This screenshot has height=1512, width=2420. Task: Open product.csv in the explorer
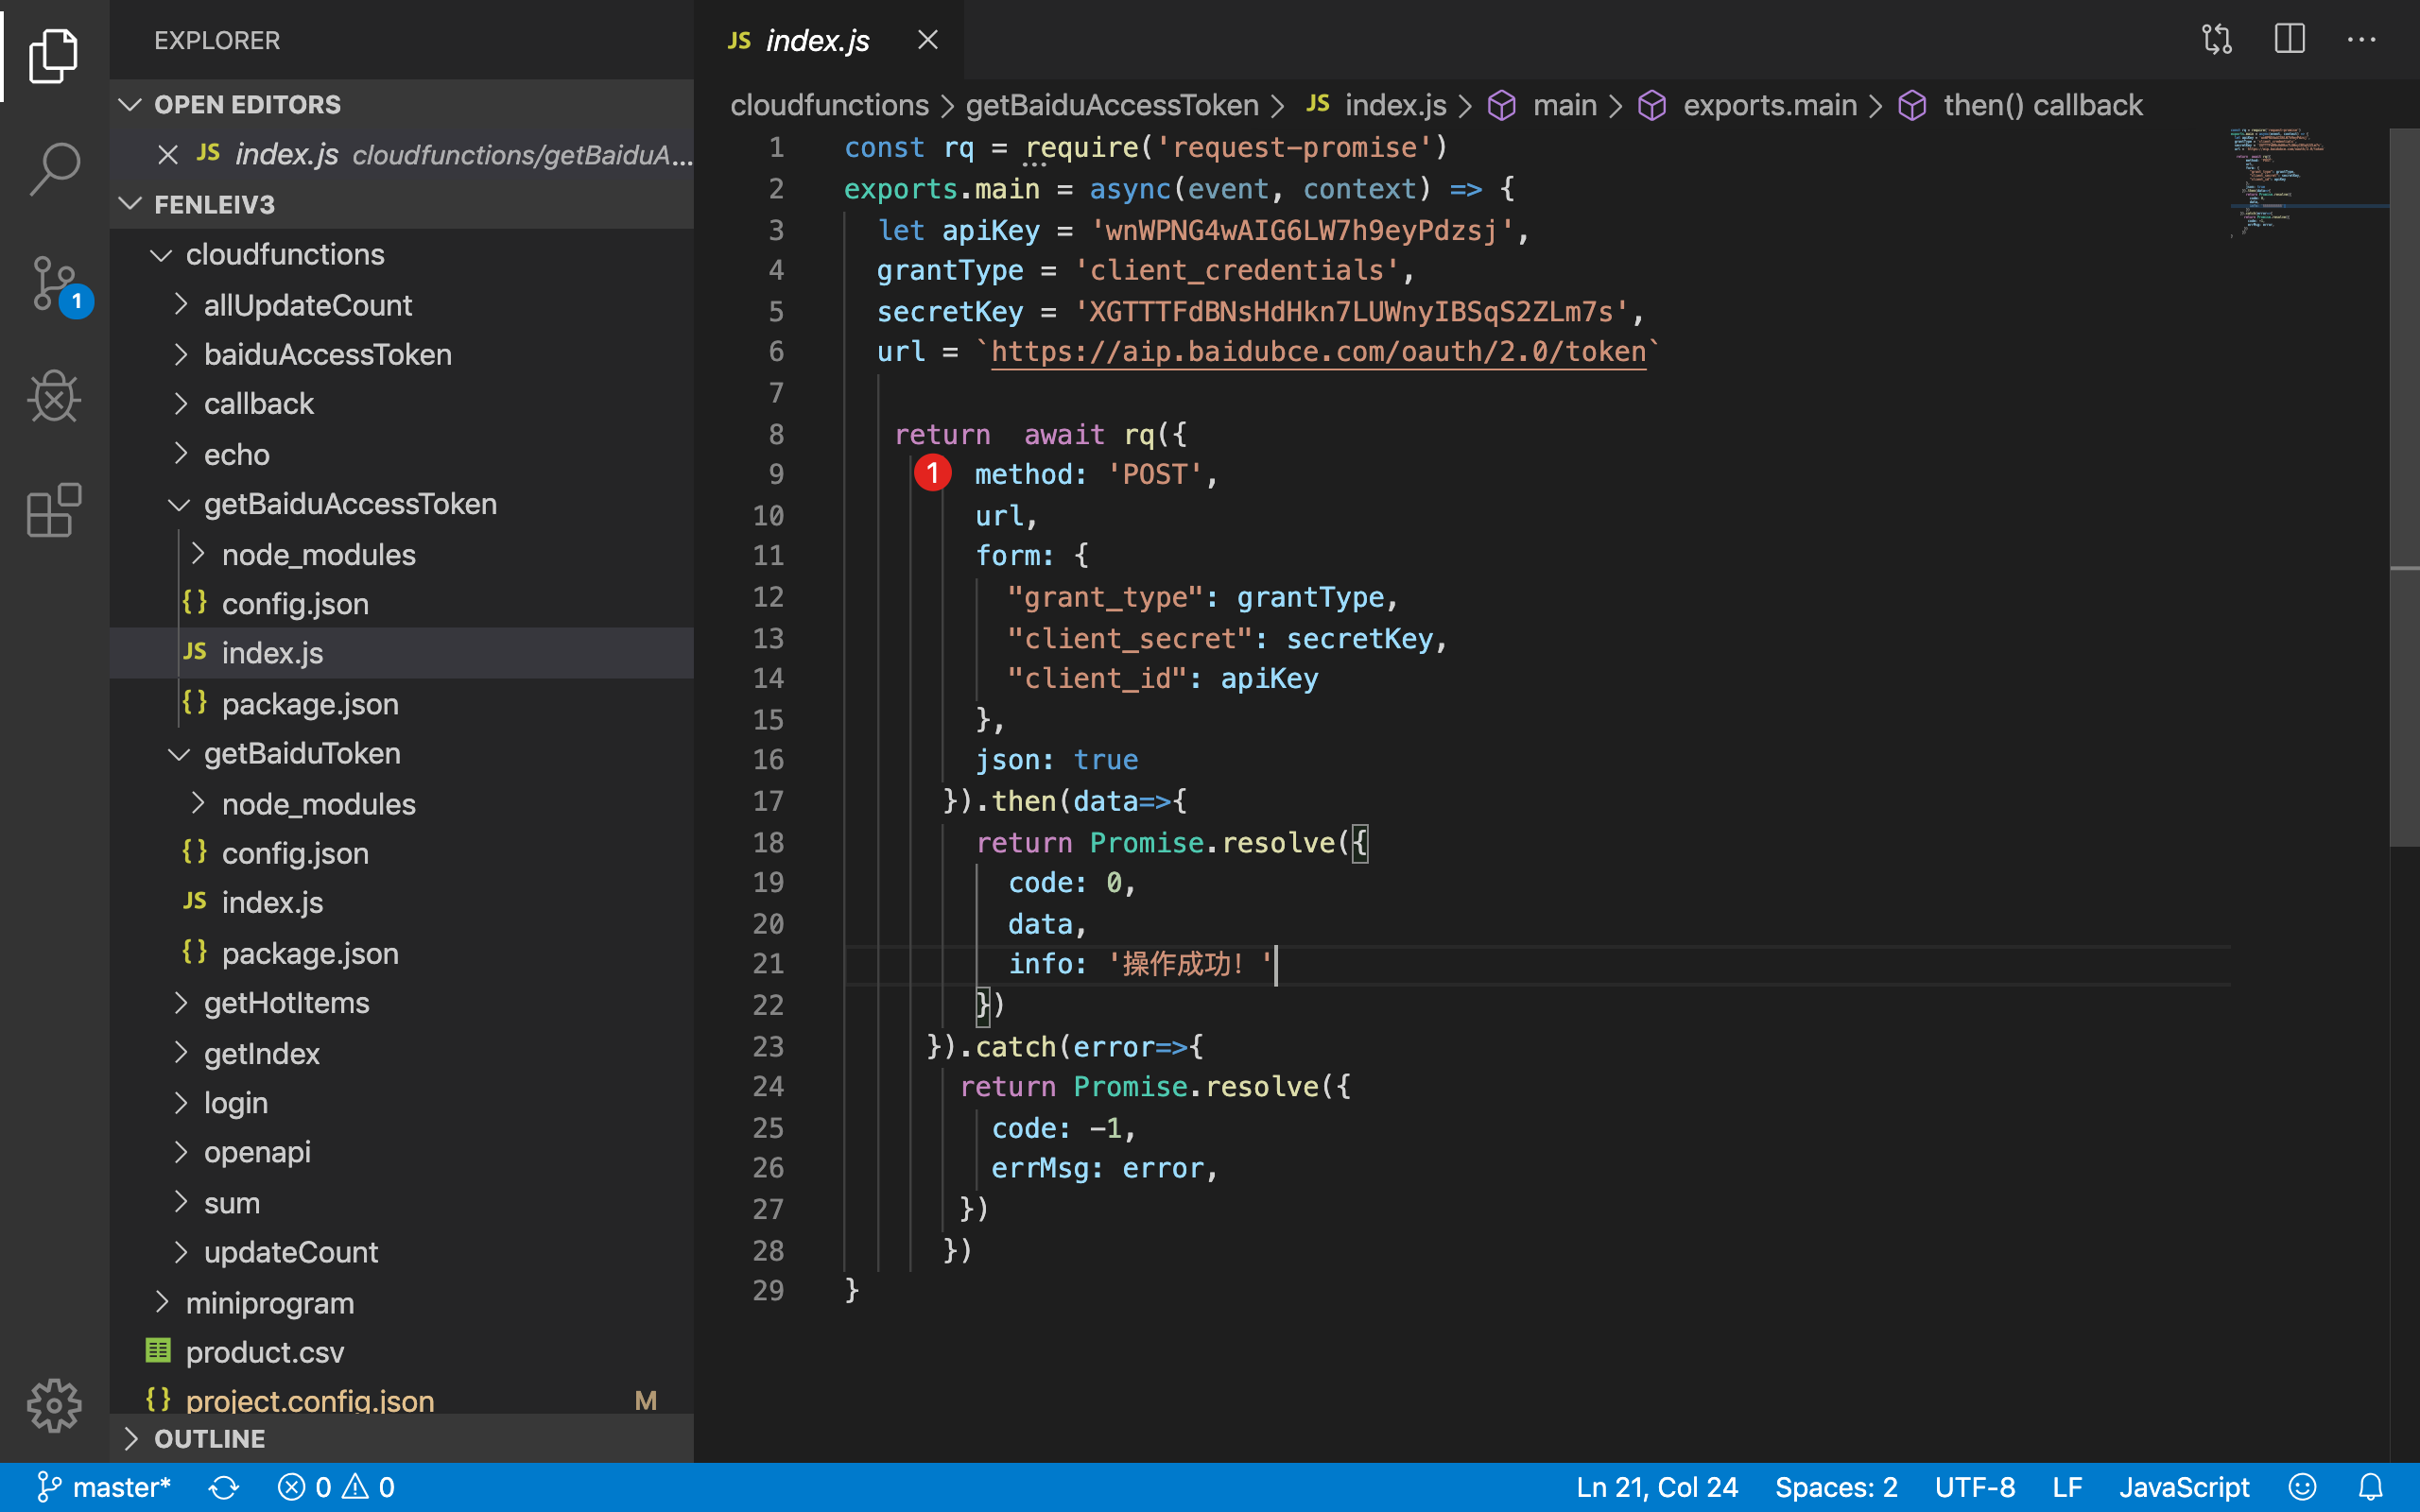tap(264, 1352)
